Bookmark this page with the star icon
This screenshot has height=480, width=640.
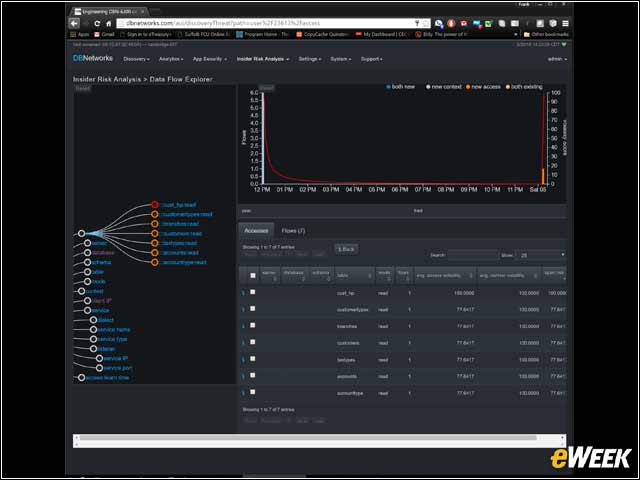click(425, 23)
